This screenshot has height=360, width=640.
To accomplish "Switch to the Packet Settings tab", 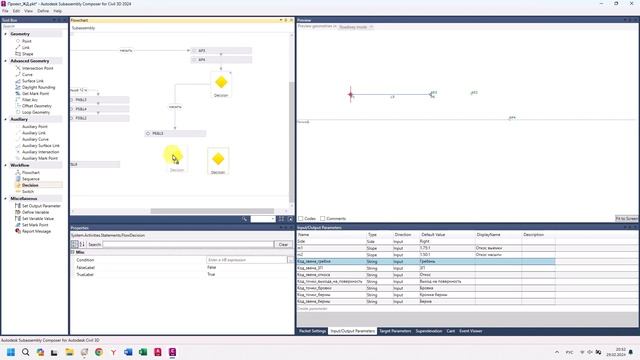I will [312, 331].
